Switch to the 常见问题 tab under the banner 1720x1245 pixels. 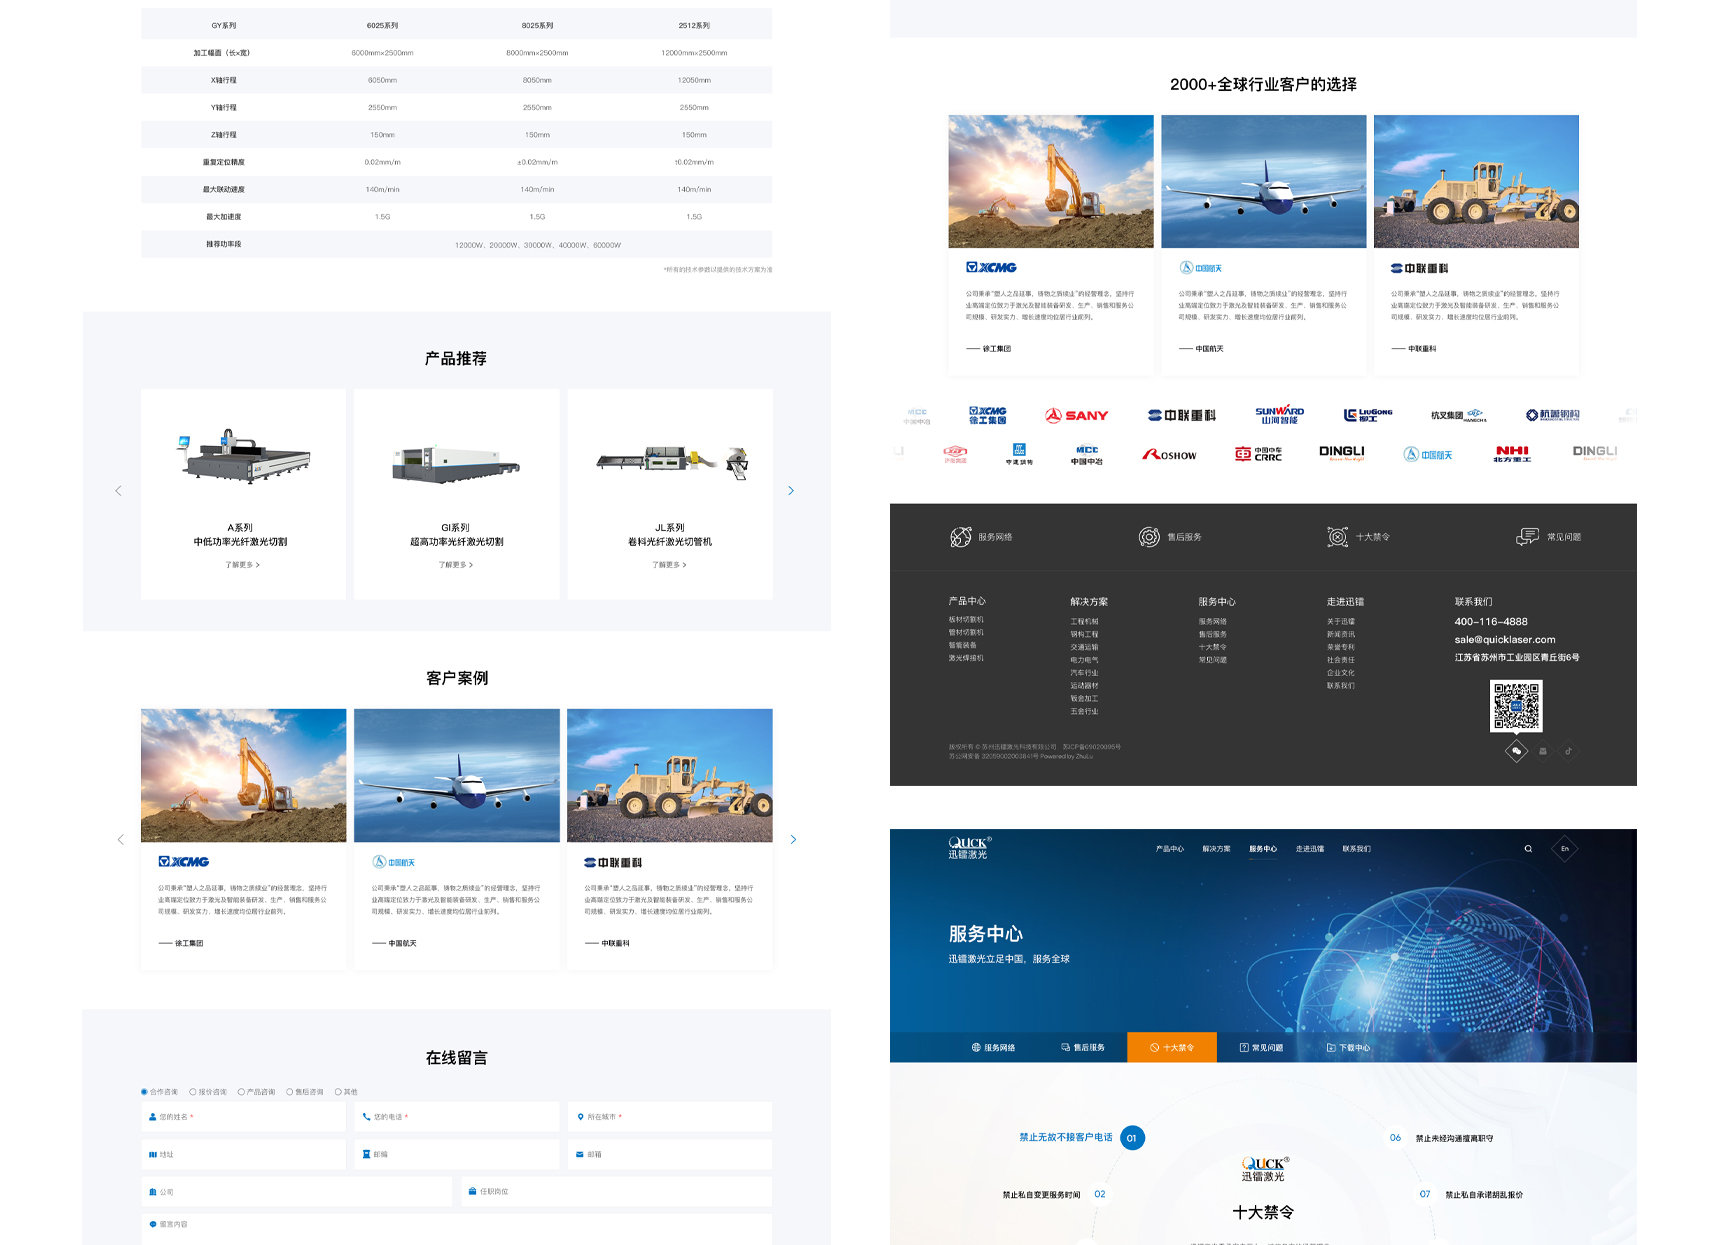click(1261, 1047)
